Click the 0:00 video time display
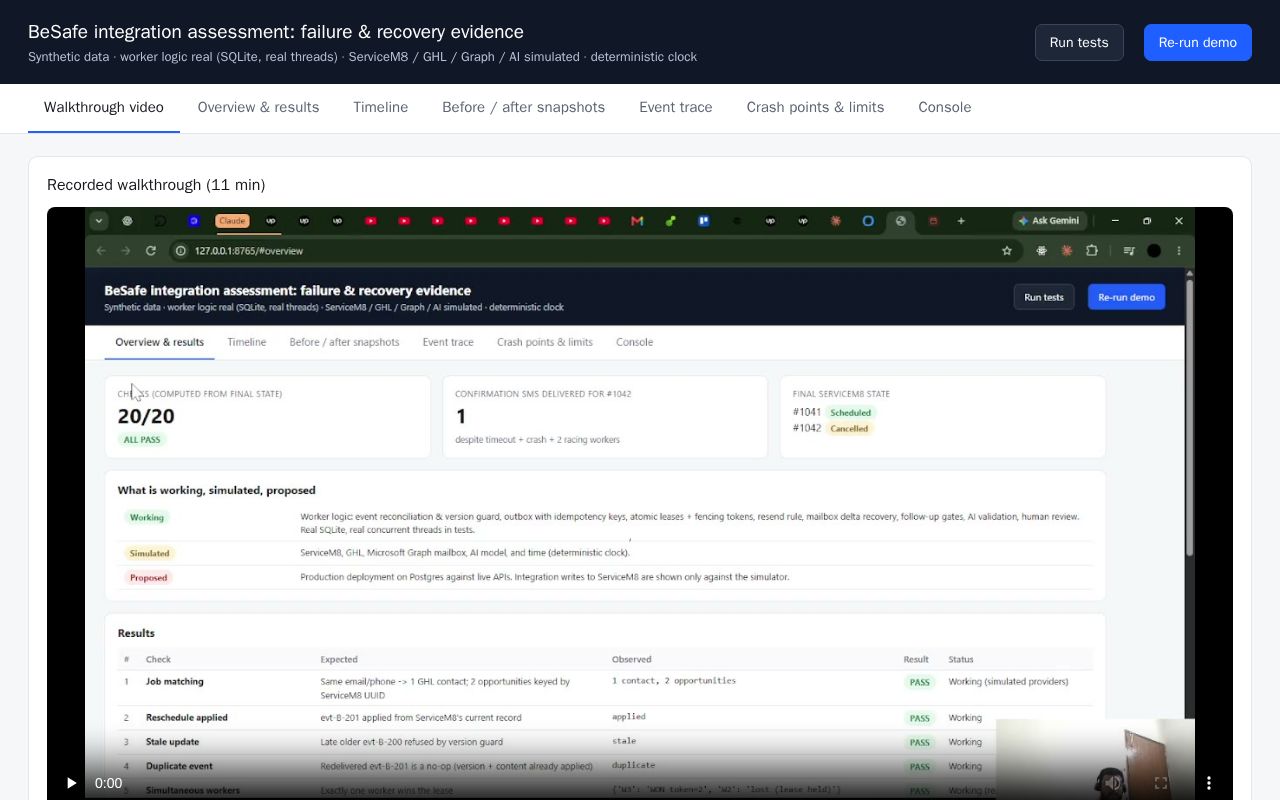 point(109,783)
